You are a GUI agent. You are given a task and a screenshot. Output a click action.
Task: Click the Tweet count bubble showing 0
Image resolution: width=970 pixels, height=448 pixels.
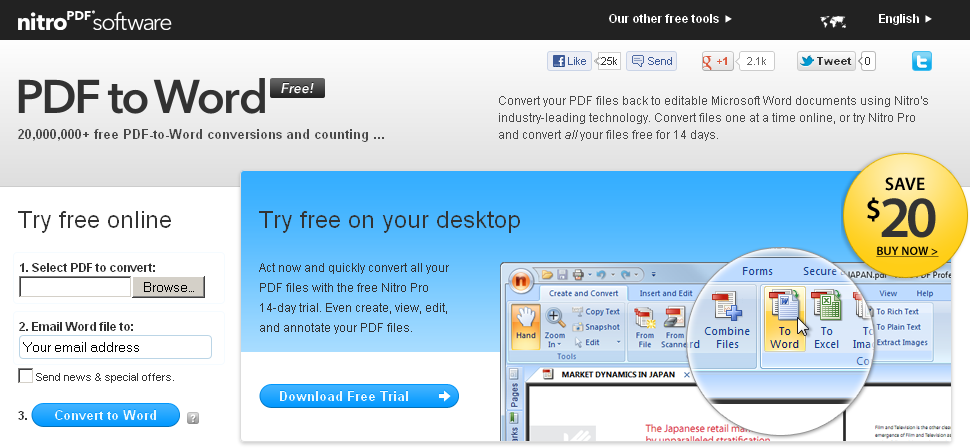[x=867, y=61]
